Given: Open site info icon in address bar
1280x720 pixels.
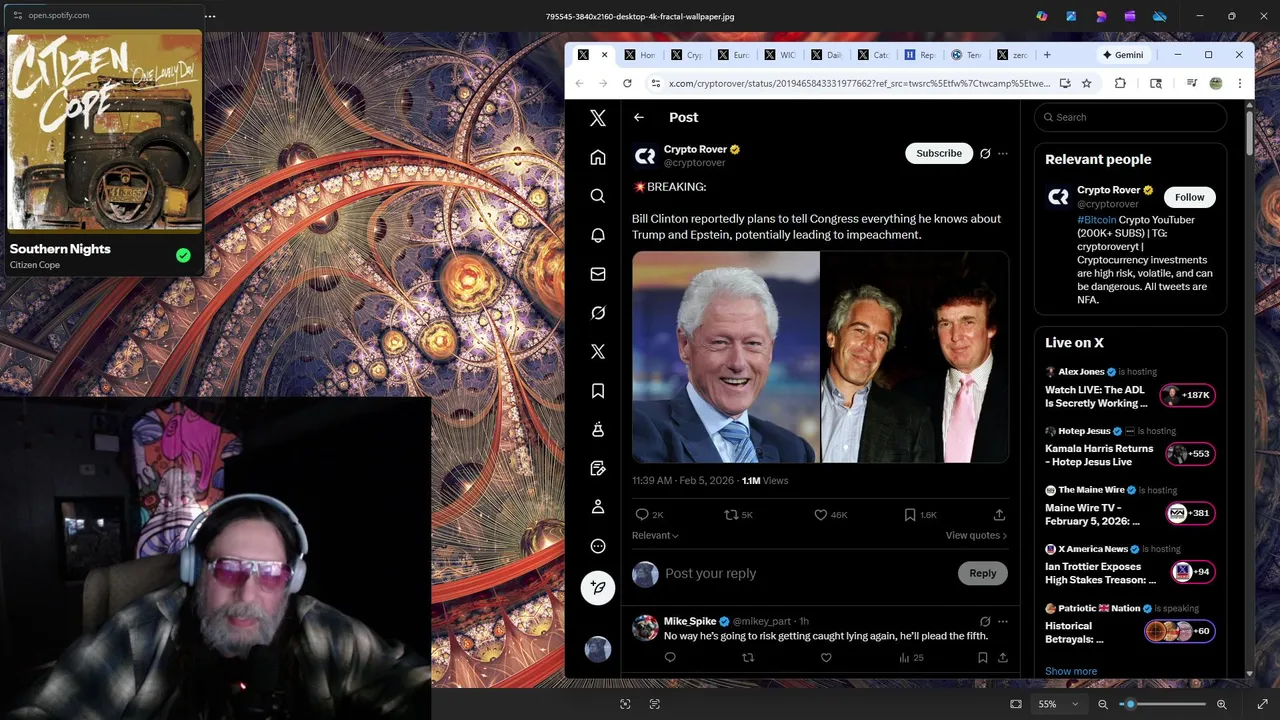Looking at the screenshot, I should [x=655, y=83].
